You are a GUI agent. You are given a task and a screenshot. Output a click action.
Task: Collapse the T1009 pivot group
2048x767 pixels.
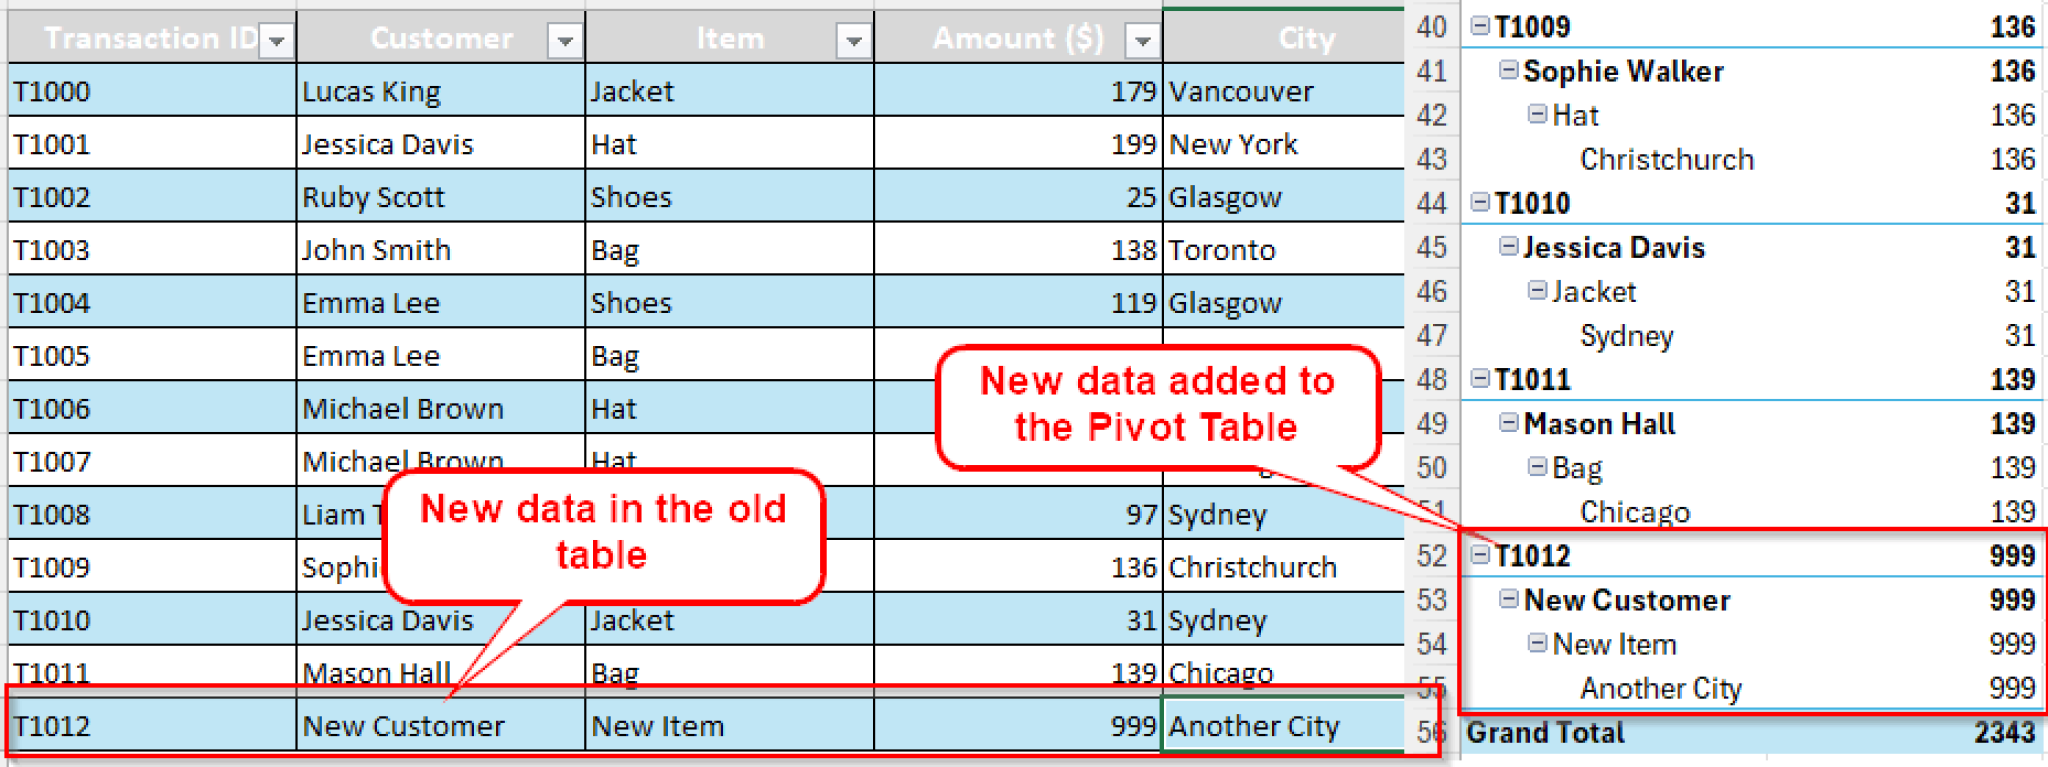click(1480, 27)
